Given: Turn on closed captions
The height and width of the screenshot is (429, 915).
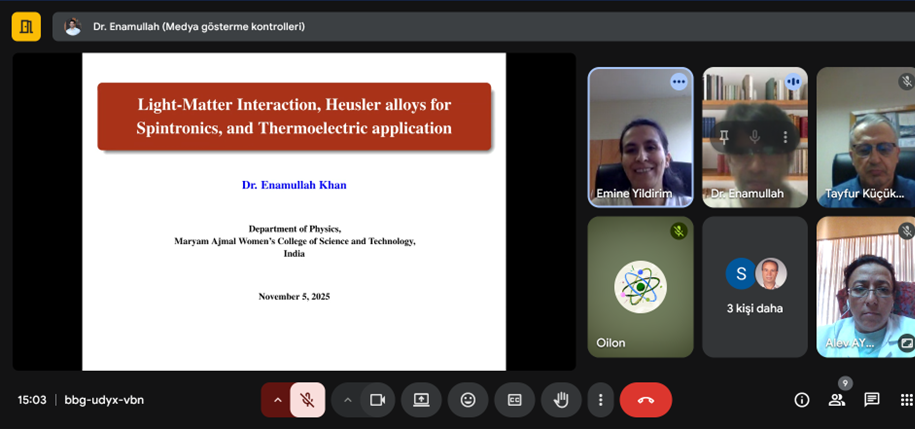Looking at the screenshot, I should point(514,400).
